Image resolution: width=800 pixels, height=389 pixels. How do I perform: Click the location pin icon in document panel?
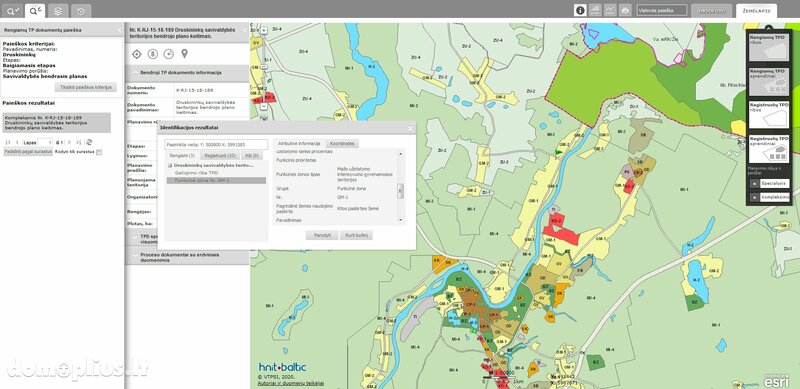(184, 54)
